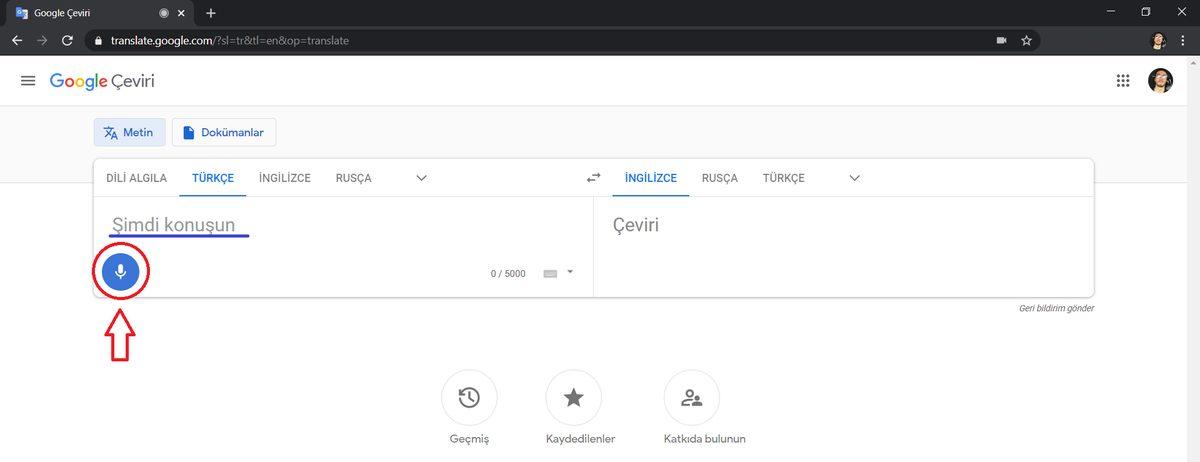Open the Google apps grid

coord(1122,81)
